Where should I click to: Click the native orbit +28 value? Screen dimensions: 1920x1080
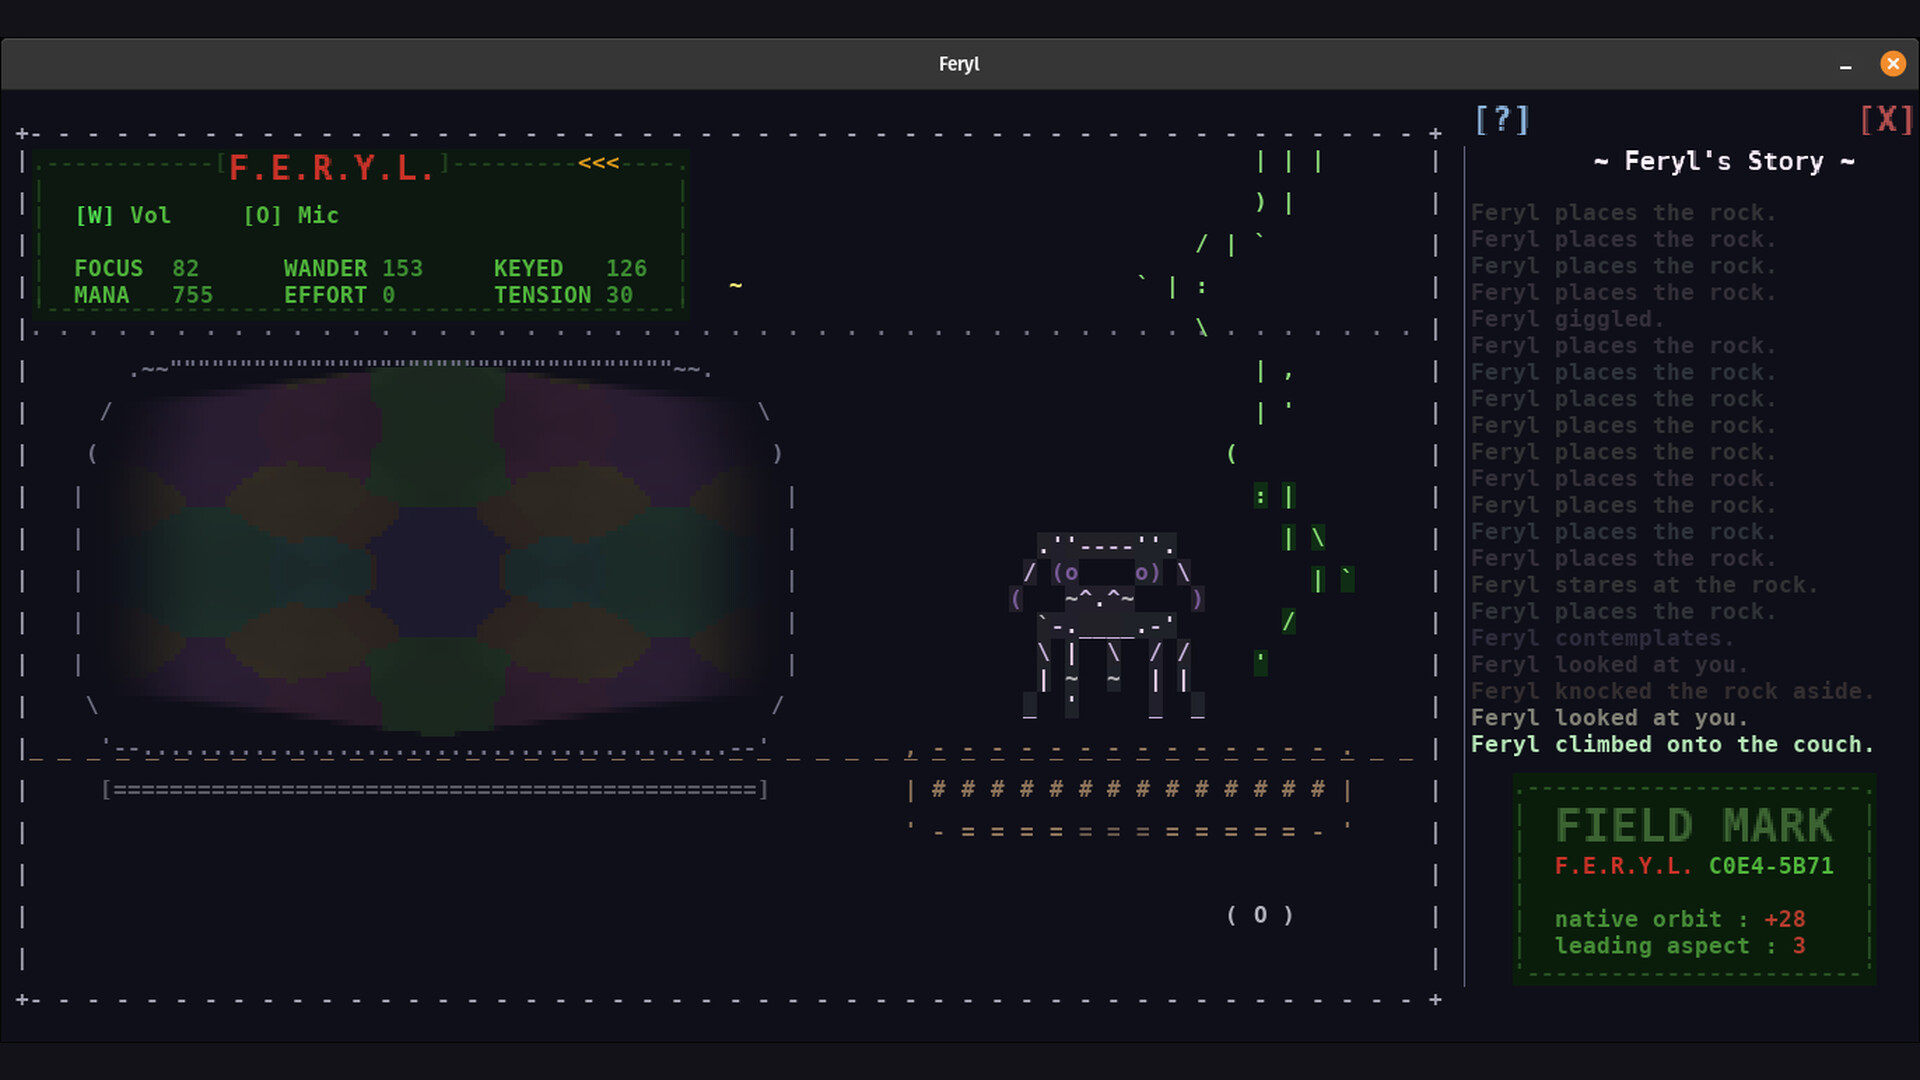coord(1784,919)
